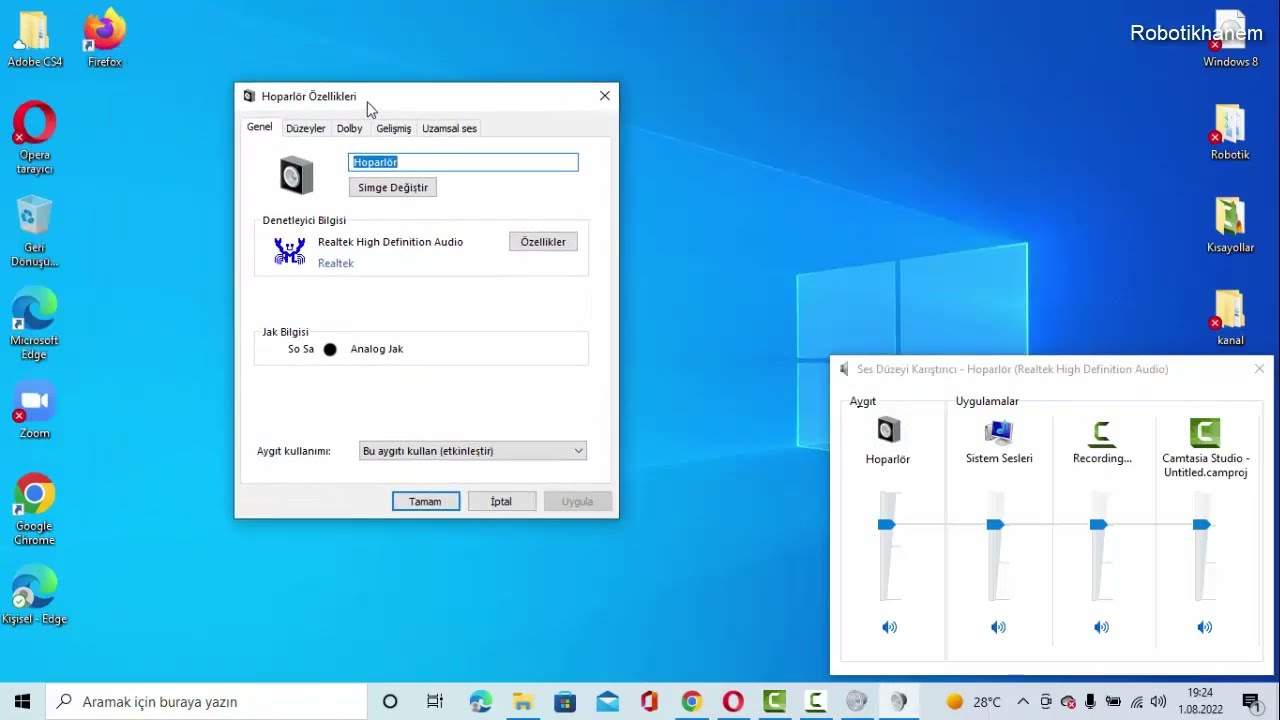Click the Sistem Sesleri icon in mixer
Screen dimensions: 1280x720
pyautogui.click(x=998, y=432)
